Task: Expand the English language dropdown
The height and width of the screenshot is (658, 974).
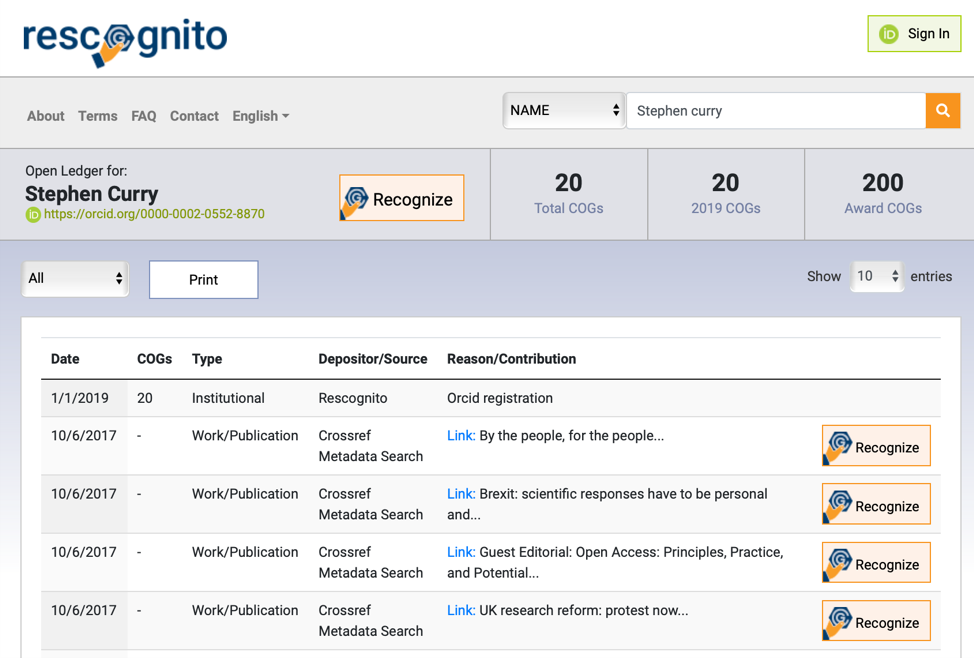Action: click(260, 116)
